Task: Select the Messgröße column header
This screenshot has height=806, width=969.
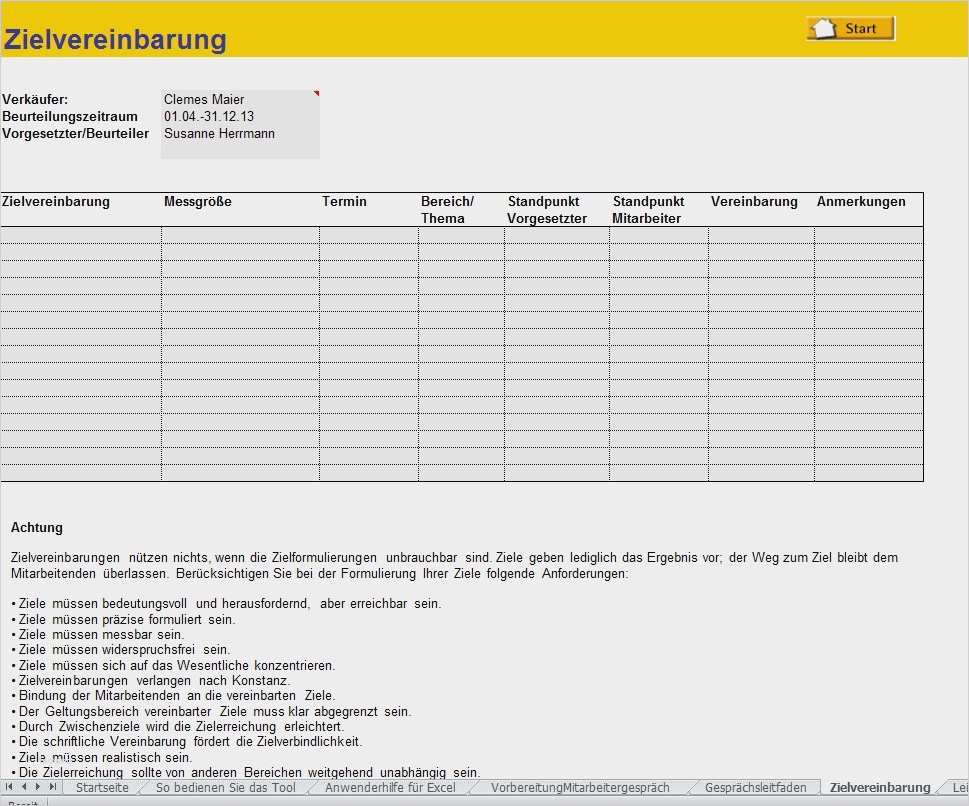Action: point(198,202)
